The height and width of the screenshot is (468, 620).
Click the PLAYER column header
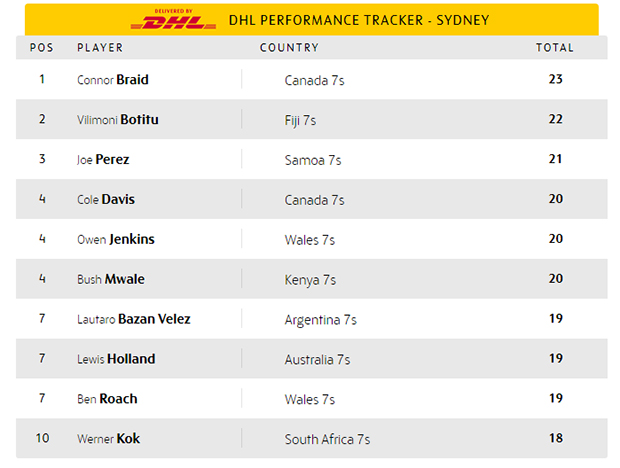(x=100, y=47)
